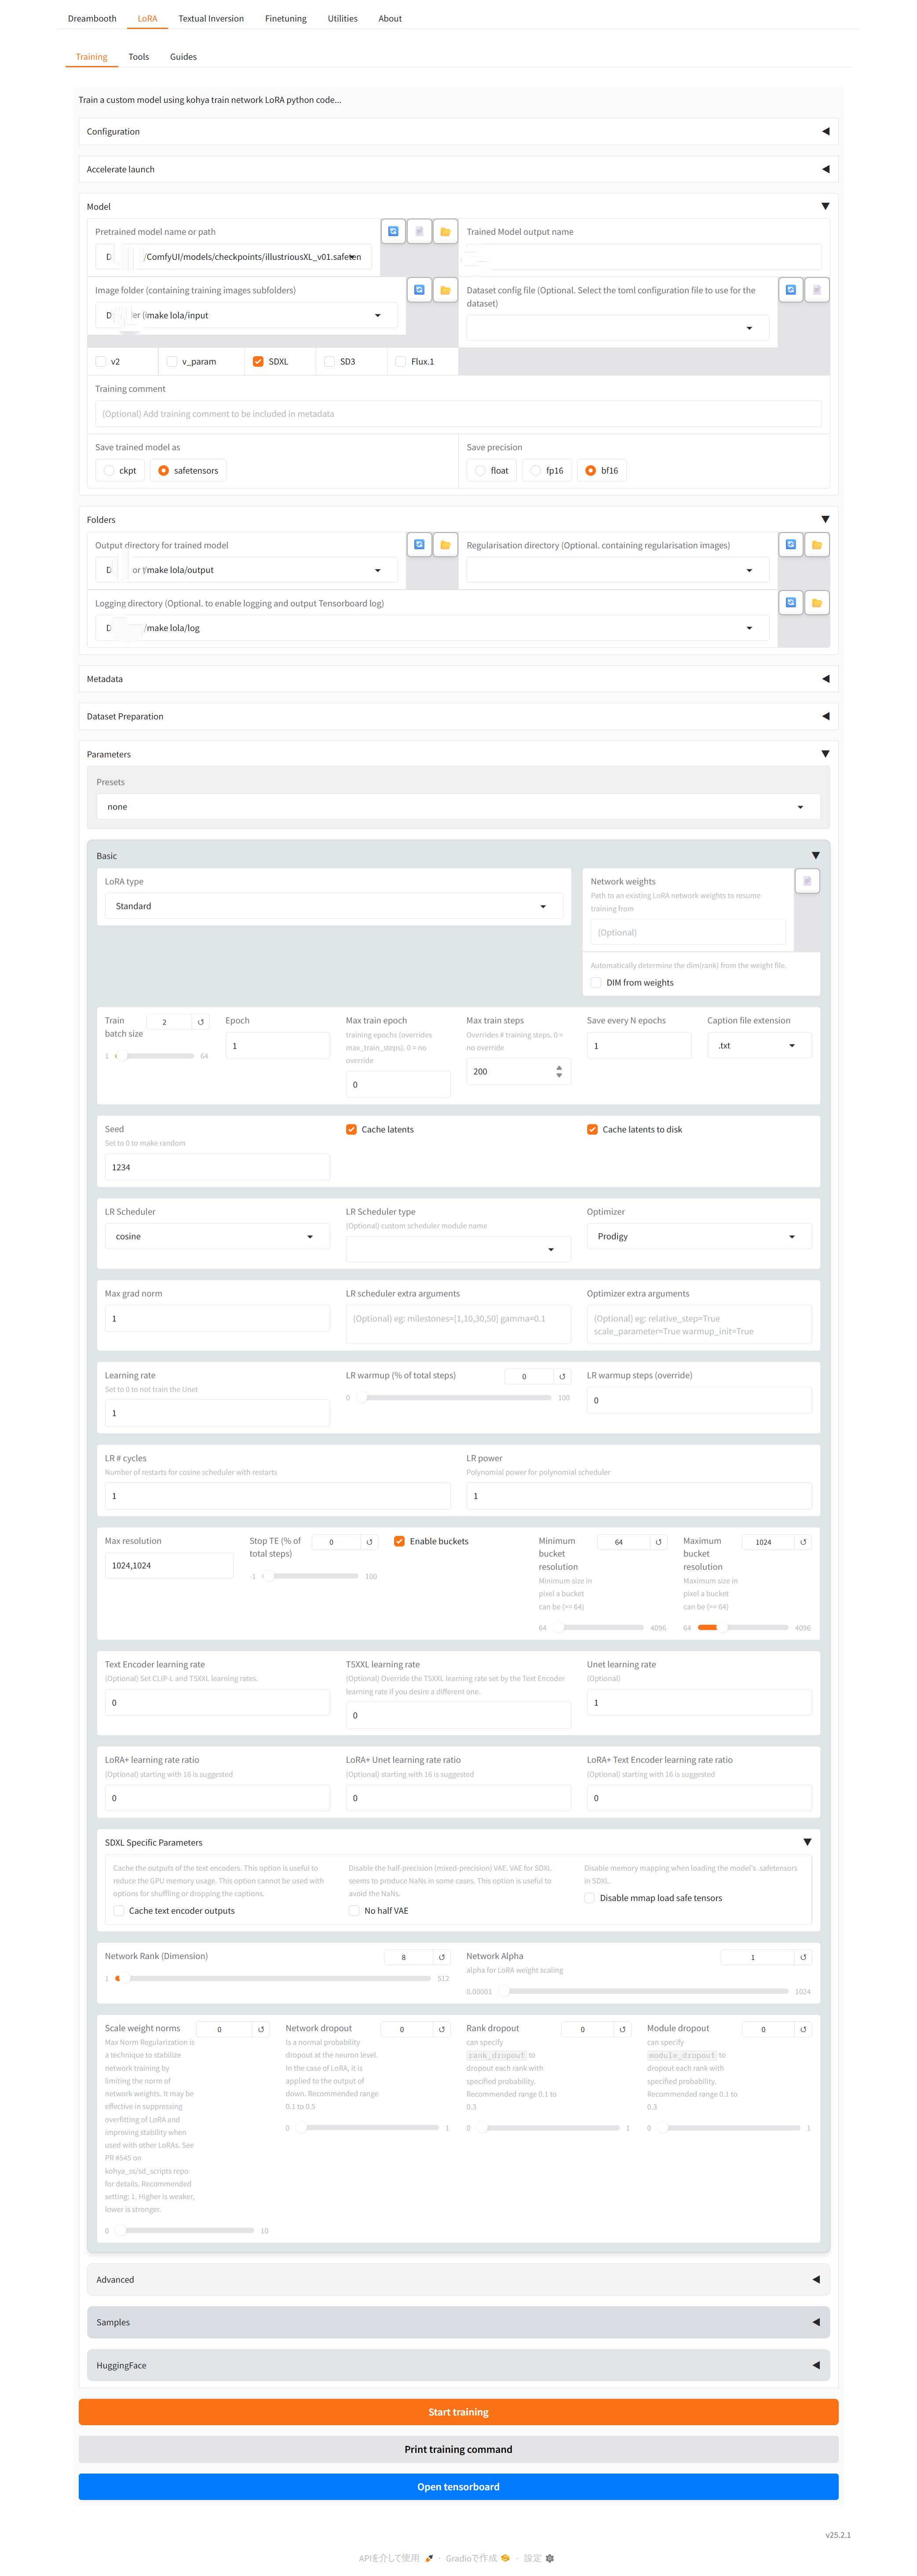Screen dimensions: 917x2576
Task: Click the Start training button
Action: 458,2412
